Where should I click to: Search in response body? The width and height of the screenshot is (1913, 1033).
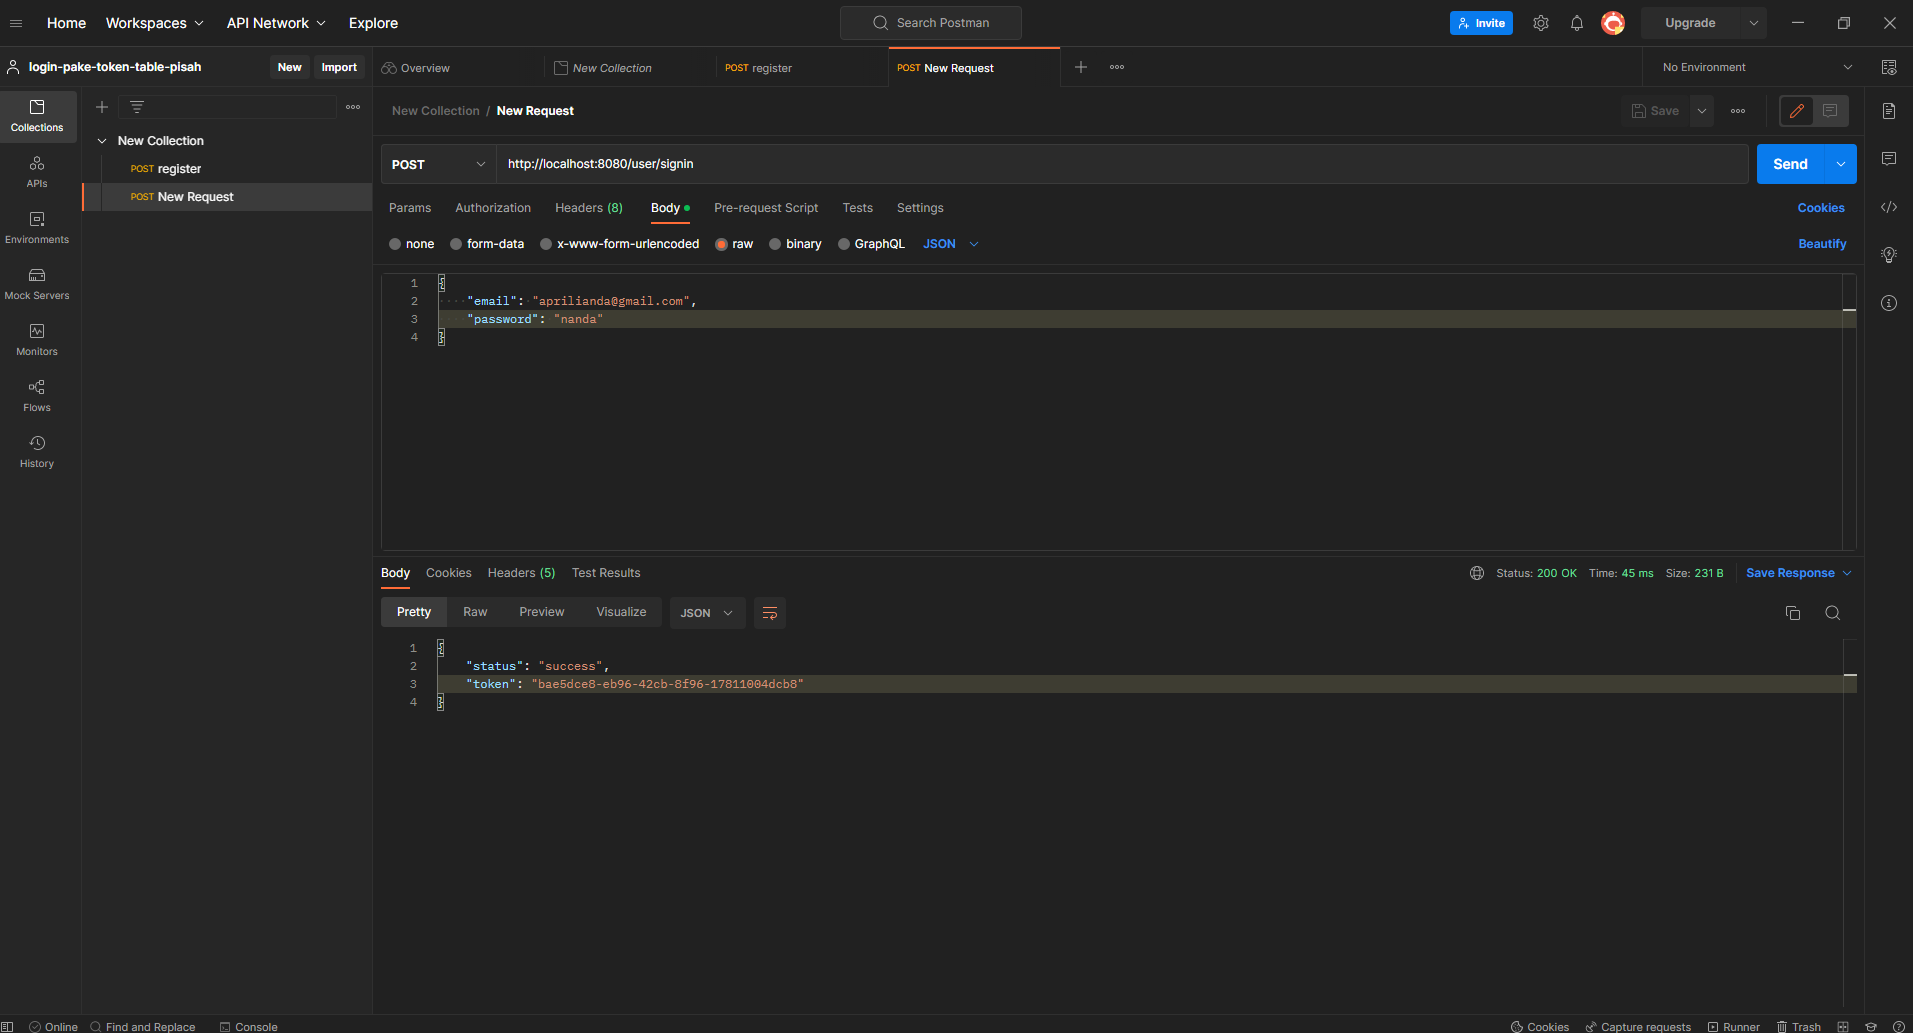pos(1833,613)
